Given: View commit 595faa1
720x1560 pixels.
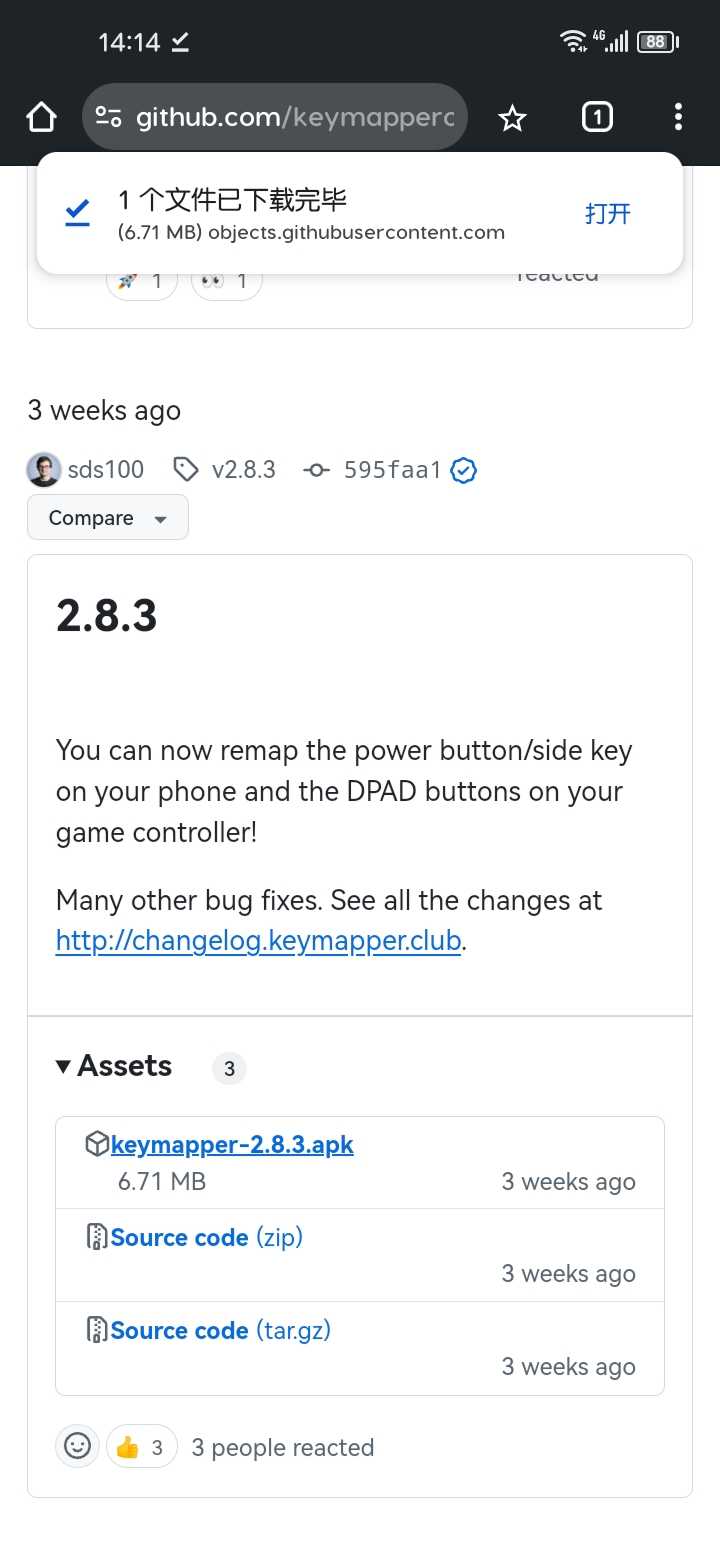Looking at the screenshot, I should (x=391, y=470).
